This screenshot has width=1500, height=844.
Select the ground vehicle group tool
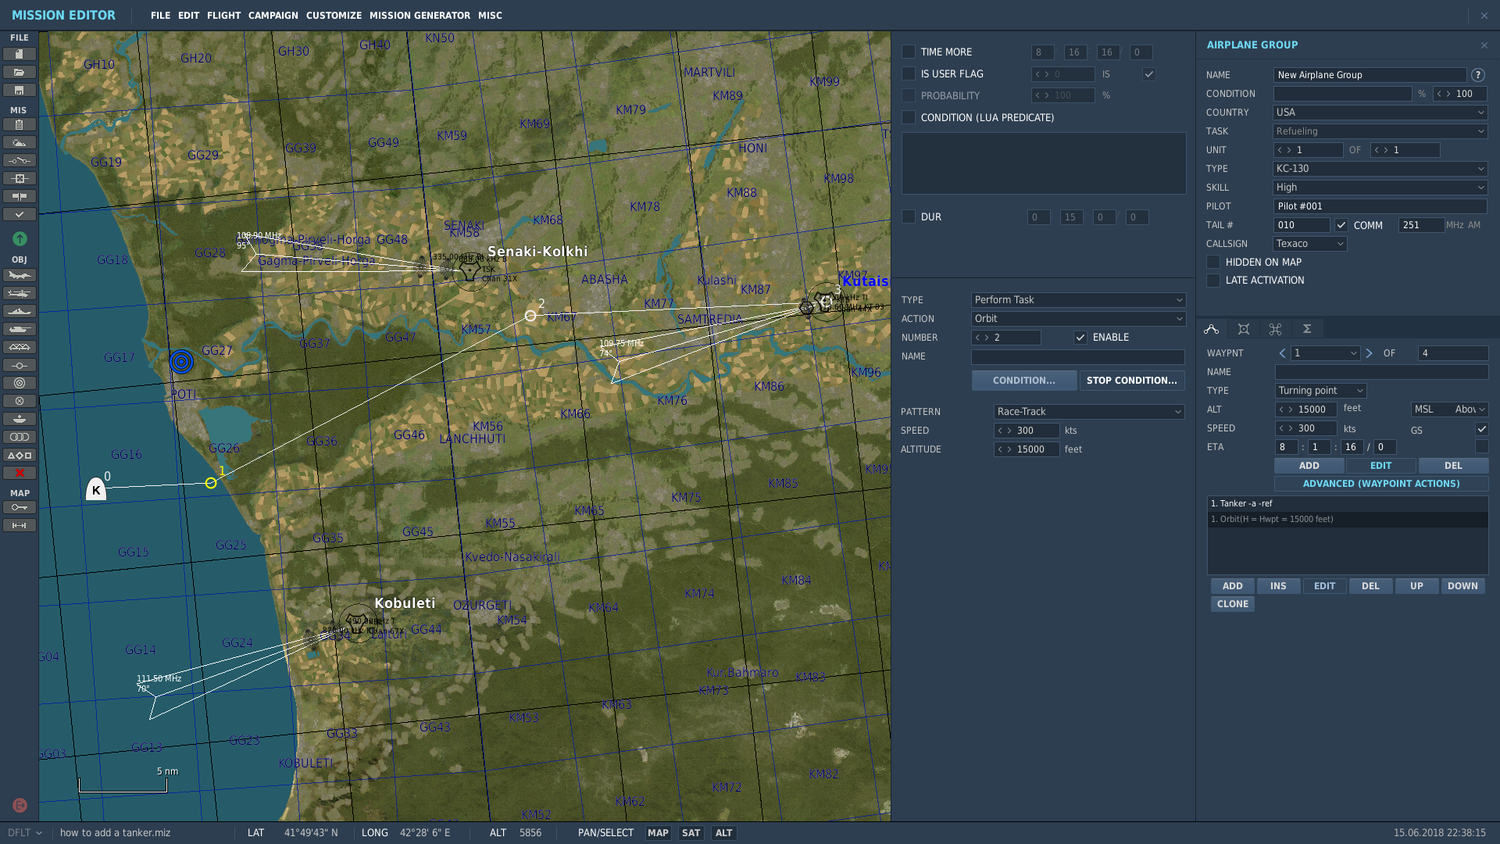(19, 330)
